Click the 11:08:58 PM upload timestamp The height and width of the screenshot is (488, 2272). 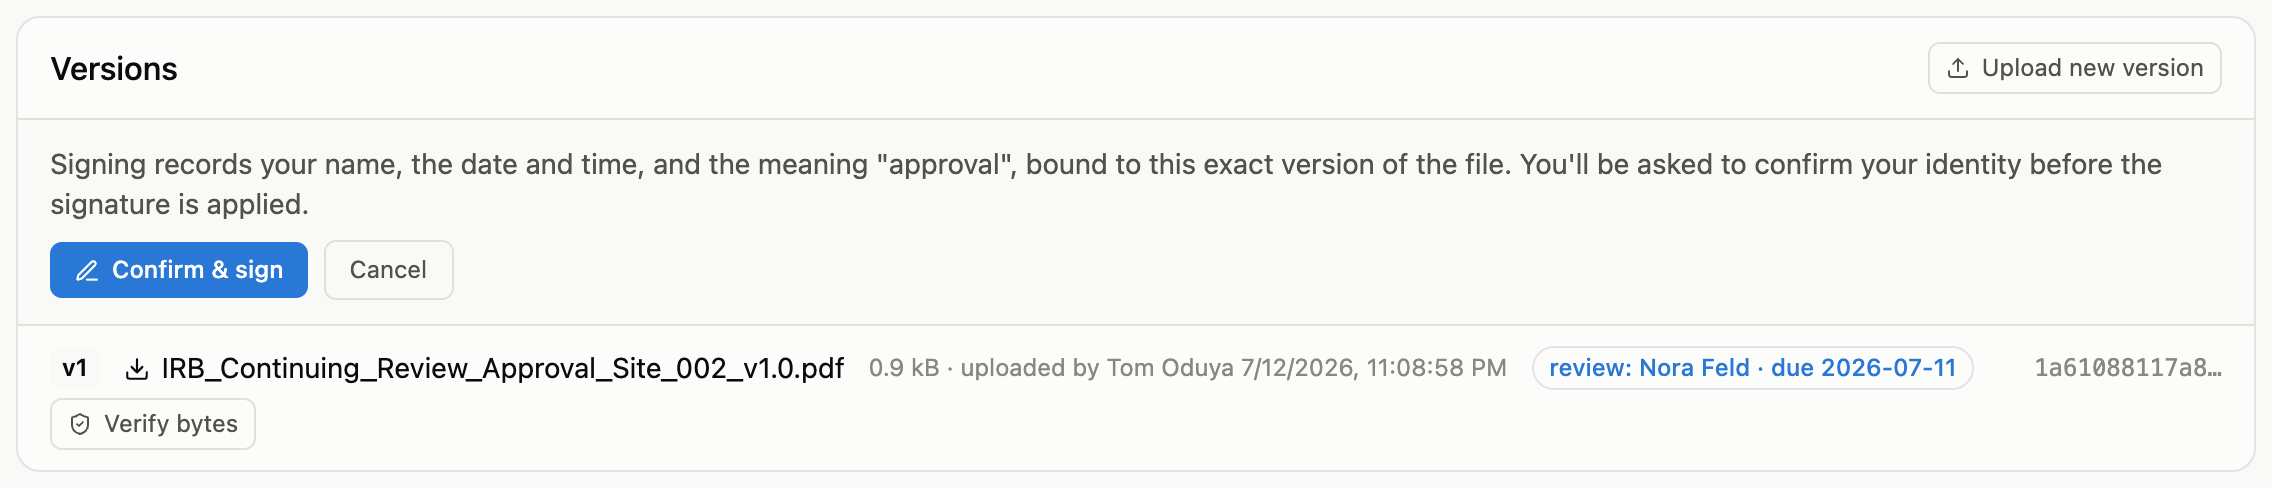tap(1436, 368)
